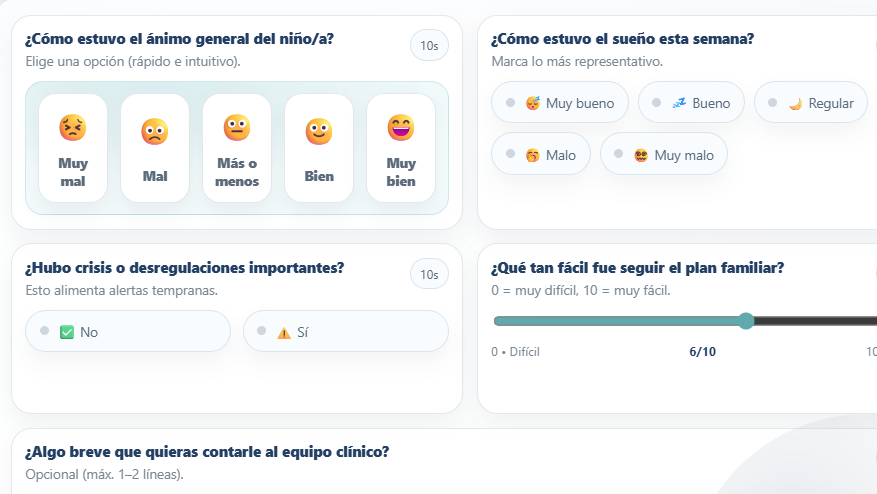Click the green checkmark icon beside 'No'
The width and height of the screenshot is (877, 494).
coord(67,332)
